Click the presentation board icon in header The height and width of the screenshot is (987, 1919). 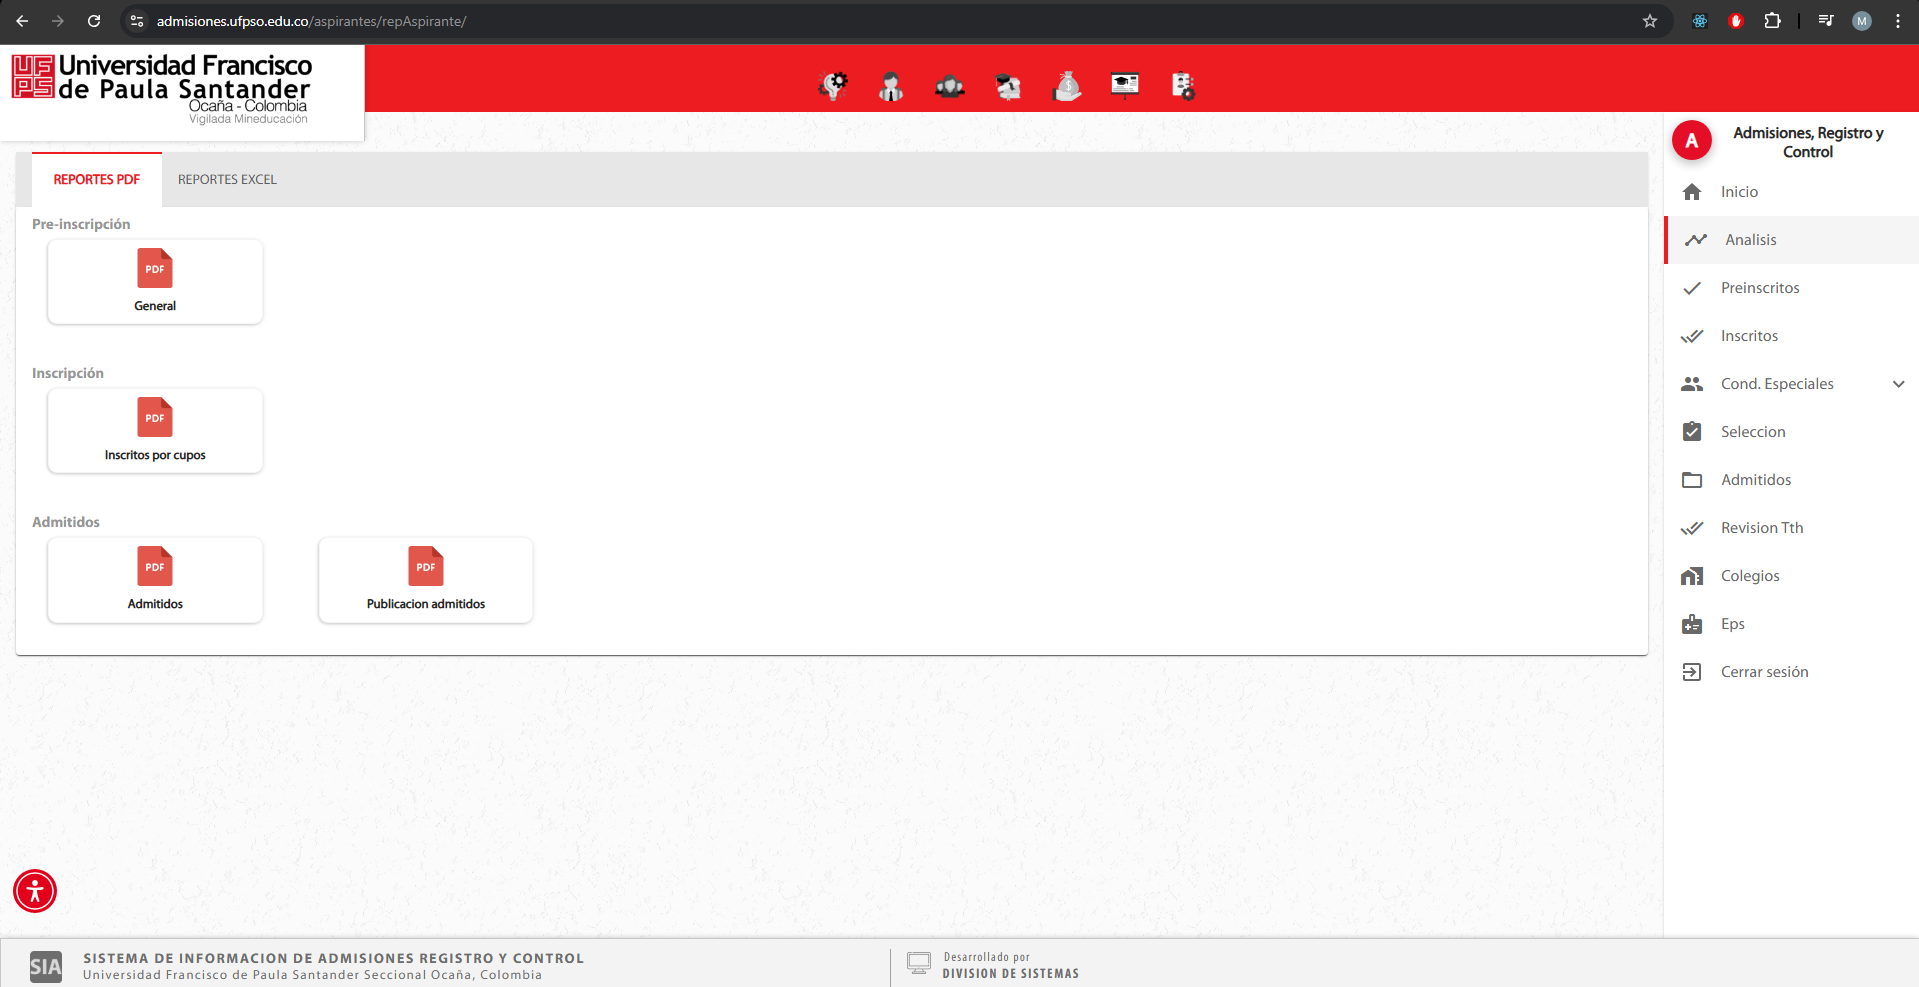[x=1125, y=86]
